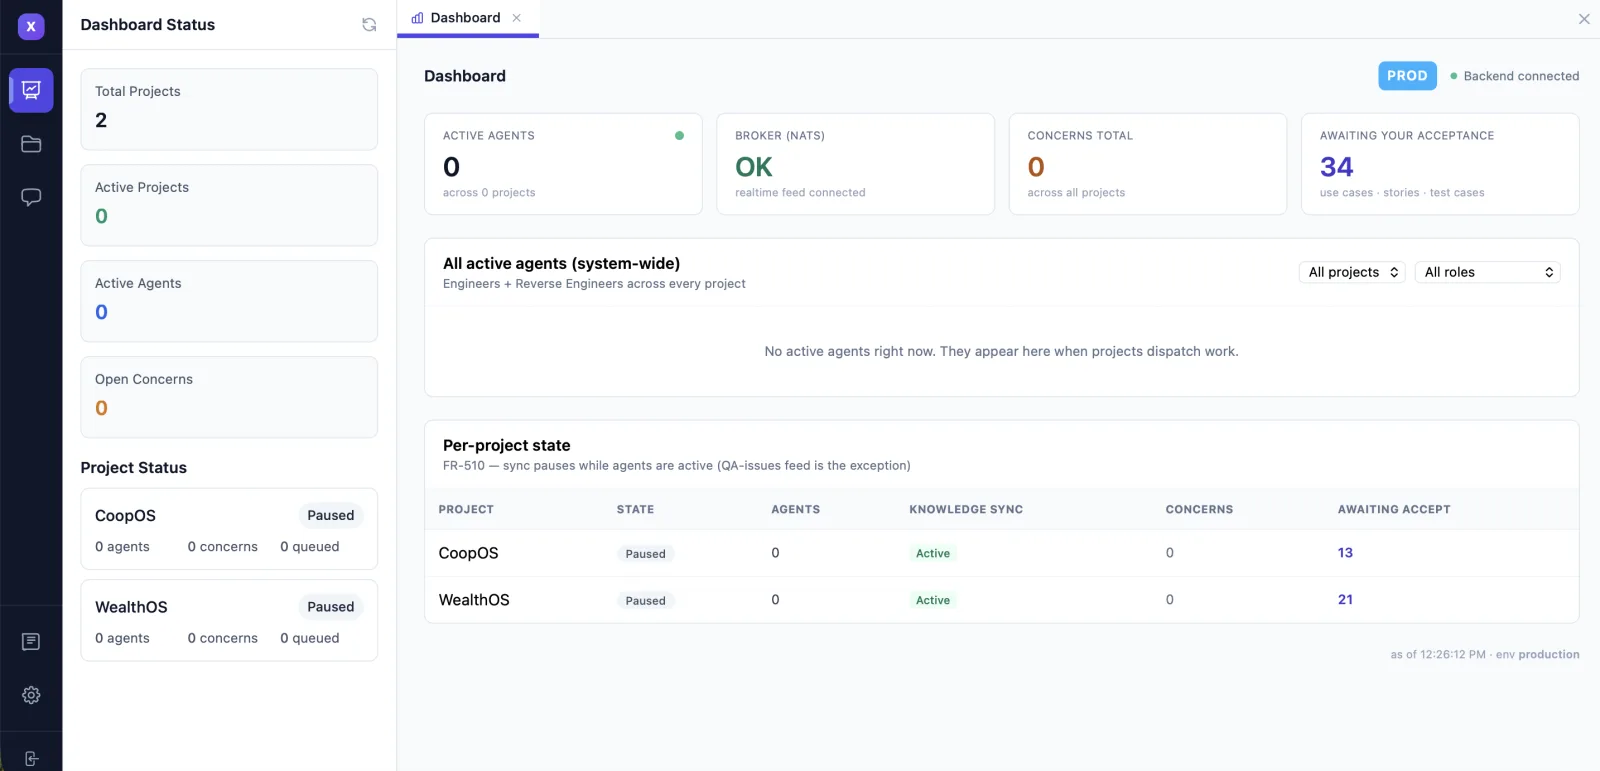This screenshot has width=1600, height=771.
Task: Refresh the Dashboard Status panel
Action: pyautogui.click(x=369, y=25)
